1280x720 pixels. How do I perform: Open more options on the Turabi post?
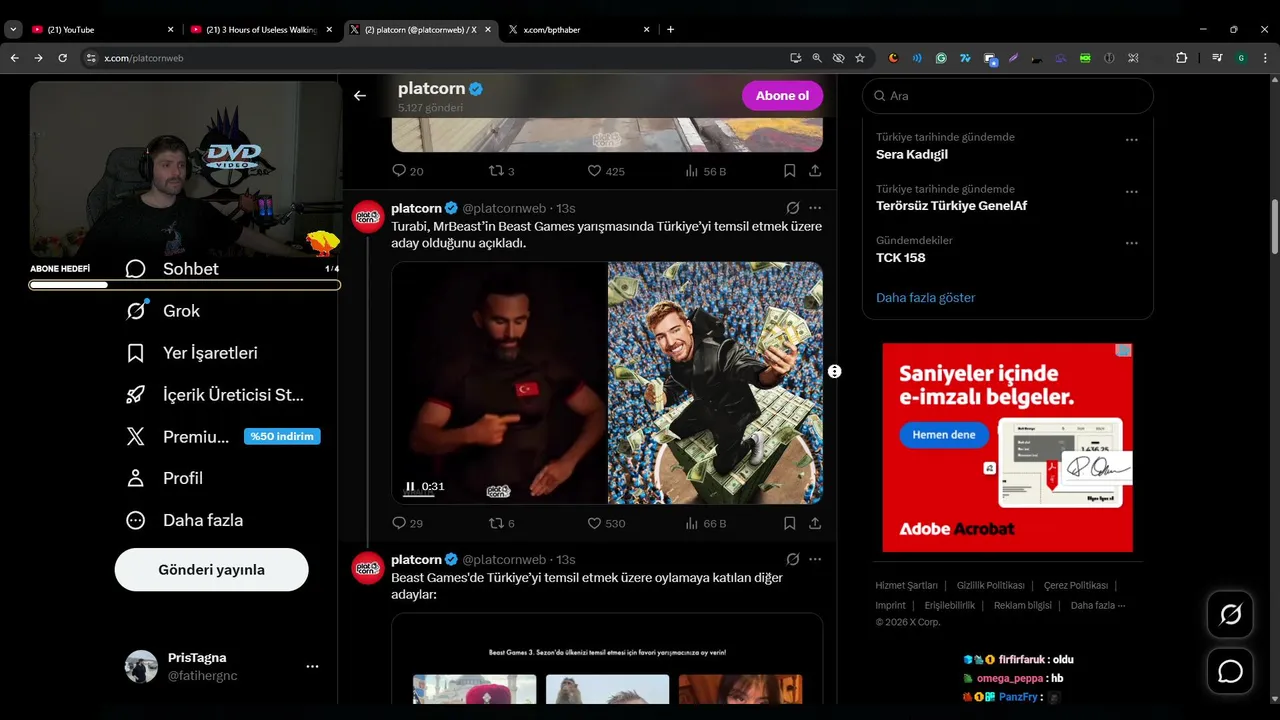coord(815,208)
